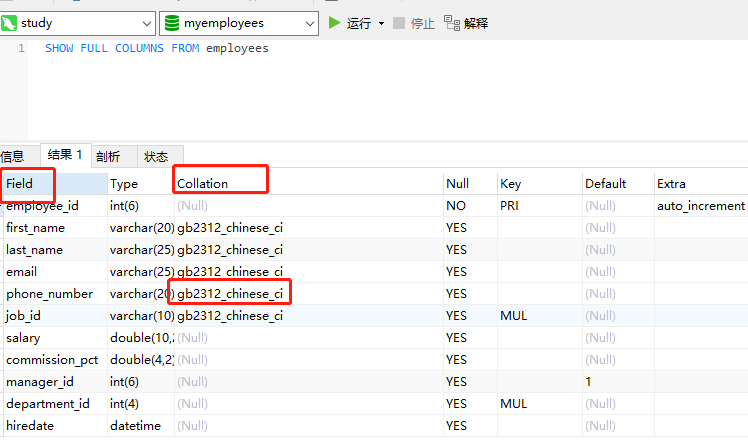Switch to the 信息 tab
Image resolution: width=748 pixels, height=446 pixels.
(x=13, y=156)
